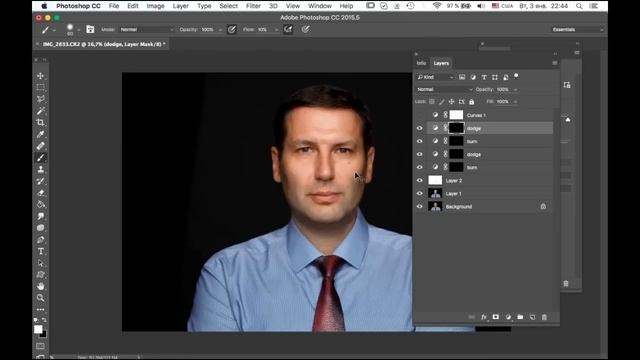Select the Hand tool
The height and width of the screenshot is (360, 640).
click(x=40, y=286)
